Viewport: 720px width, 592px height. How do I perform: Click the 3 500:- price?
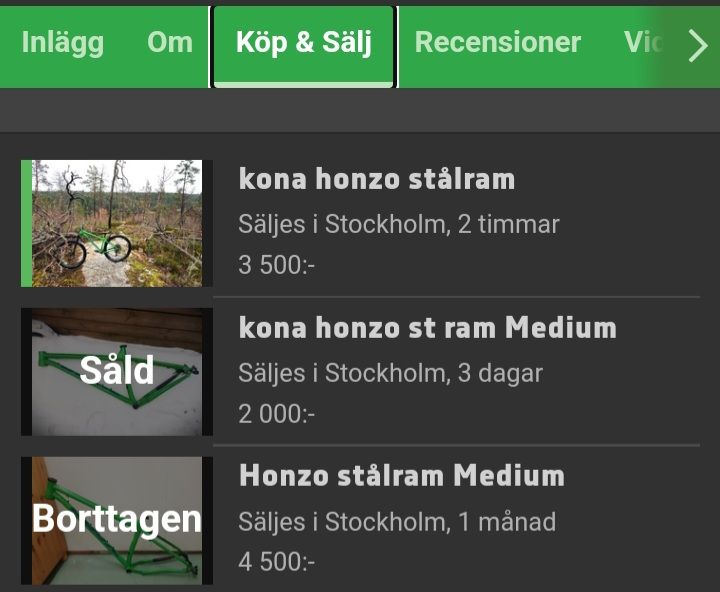277,265
